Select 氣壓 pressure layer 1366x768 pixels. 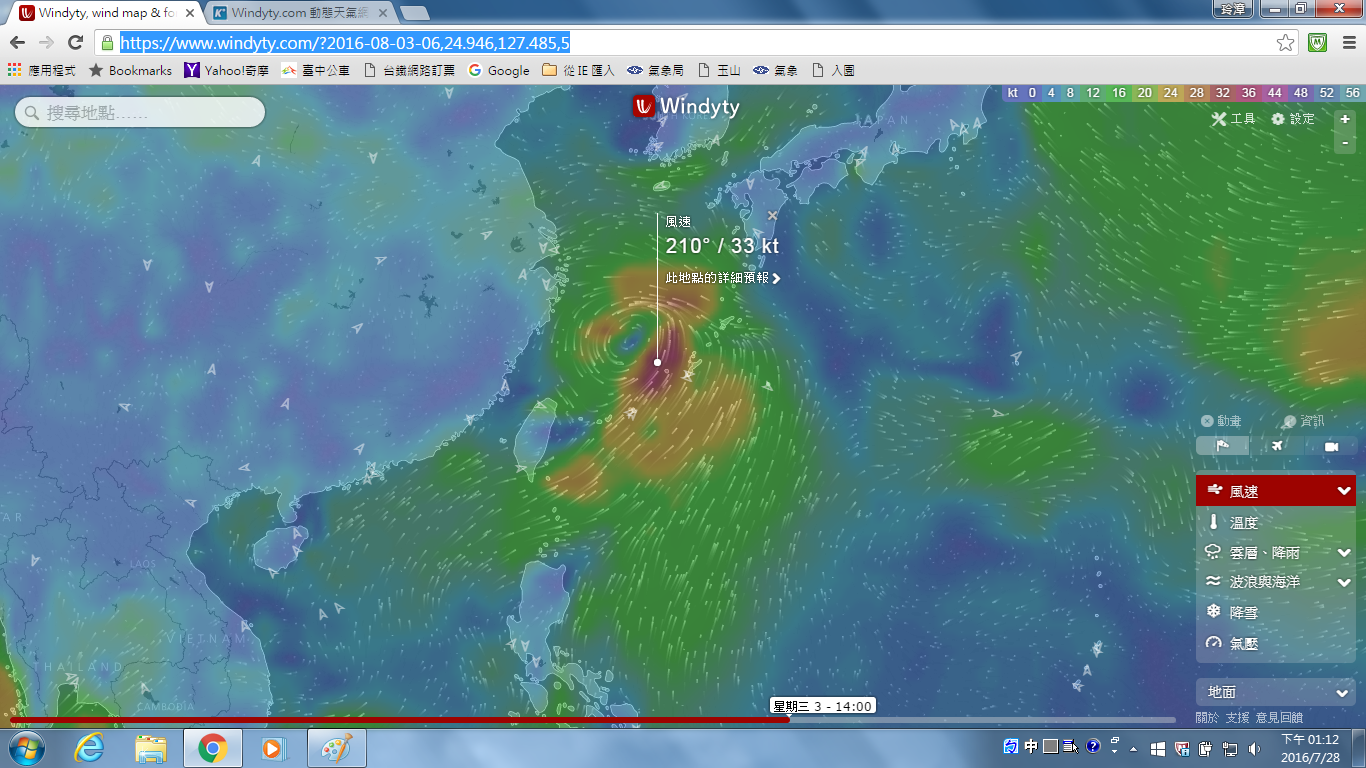click(1244, 643)
